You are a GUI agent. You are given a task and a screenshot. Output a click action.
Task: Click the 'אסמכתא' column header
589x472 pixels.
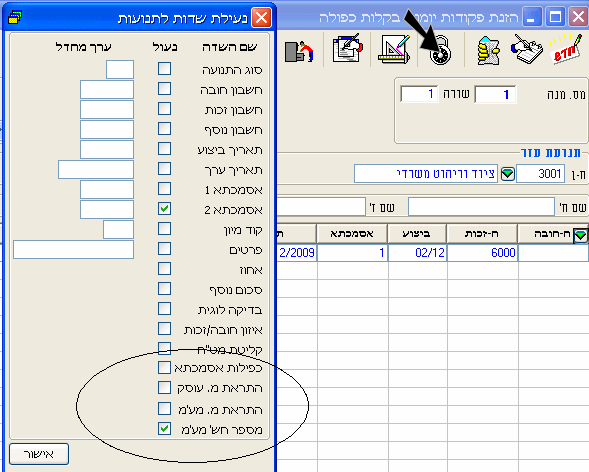pos(352,234)
